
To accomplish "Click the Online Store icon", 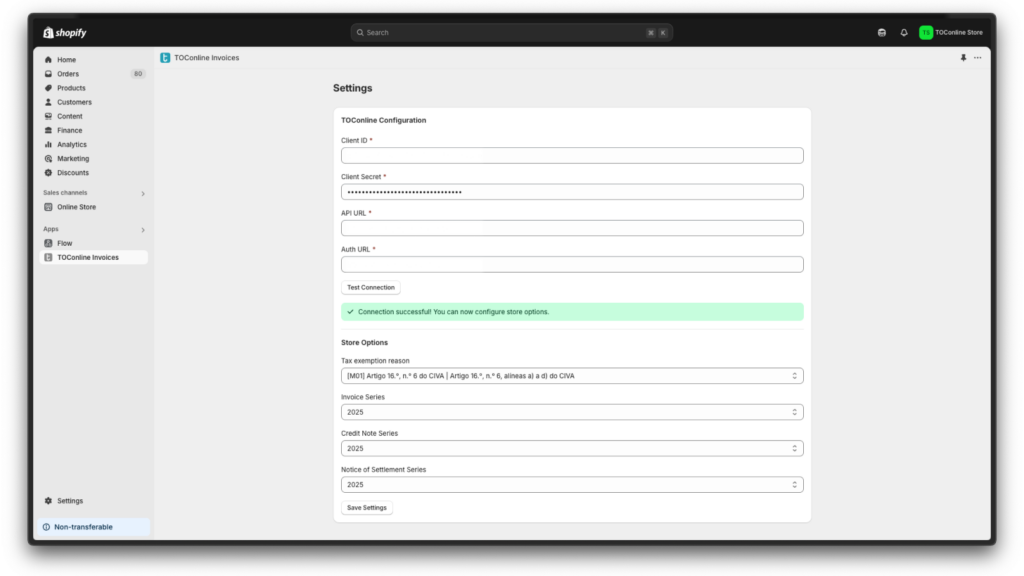I will [x=48, y=207].
